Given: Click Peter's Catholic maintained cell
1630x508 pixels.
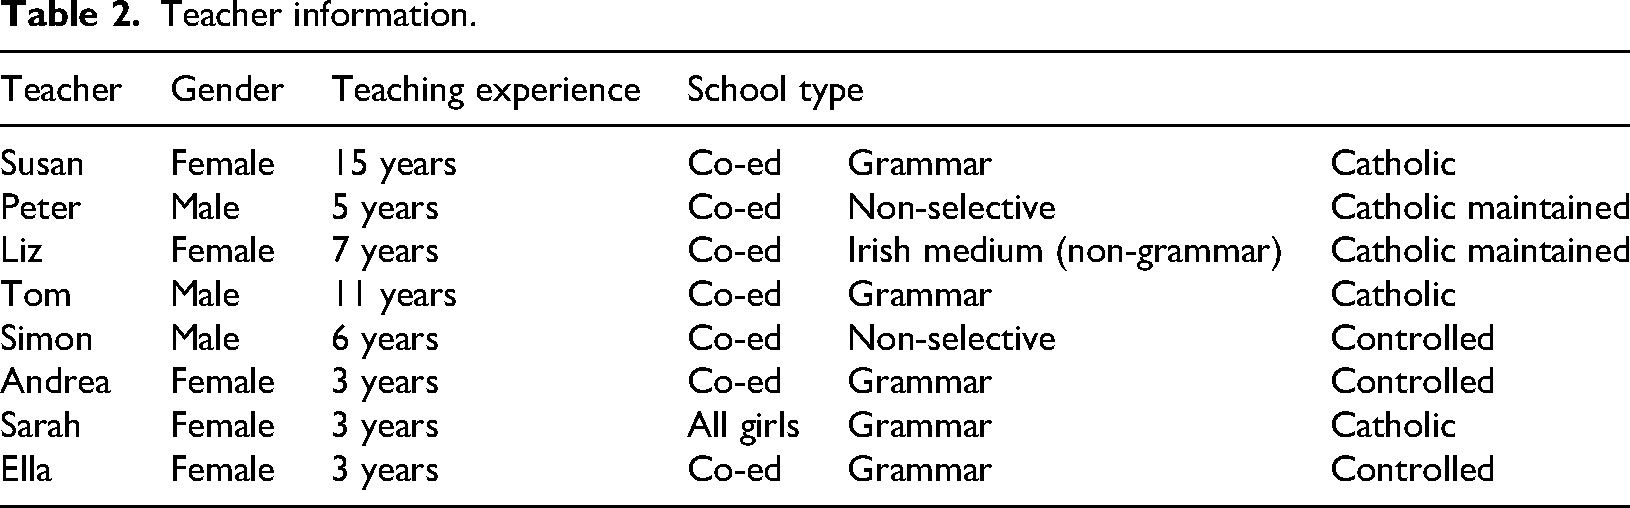Looking at the screenshot, I should [x=1480, y=207].
